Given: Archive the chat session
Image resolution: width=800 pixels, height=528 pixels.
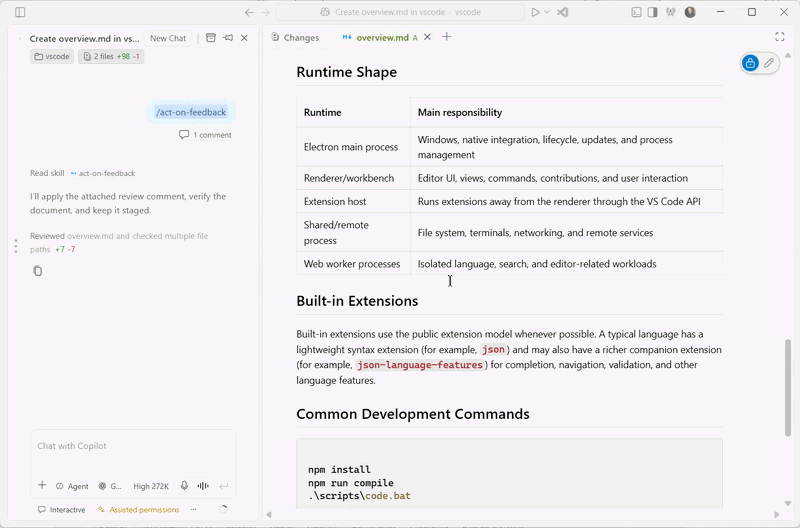Looking at the screenshot, I should [x=211, y=38].
